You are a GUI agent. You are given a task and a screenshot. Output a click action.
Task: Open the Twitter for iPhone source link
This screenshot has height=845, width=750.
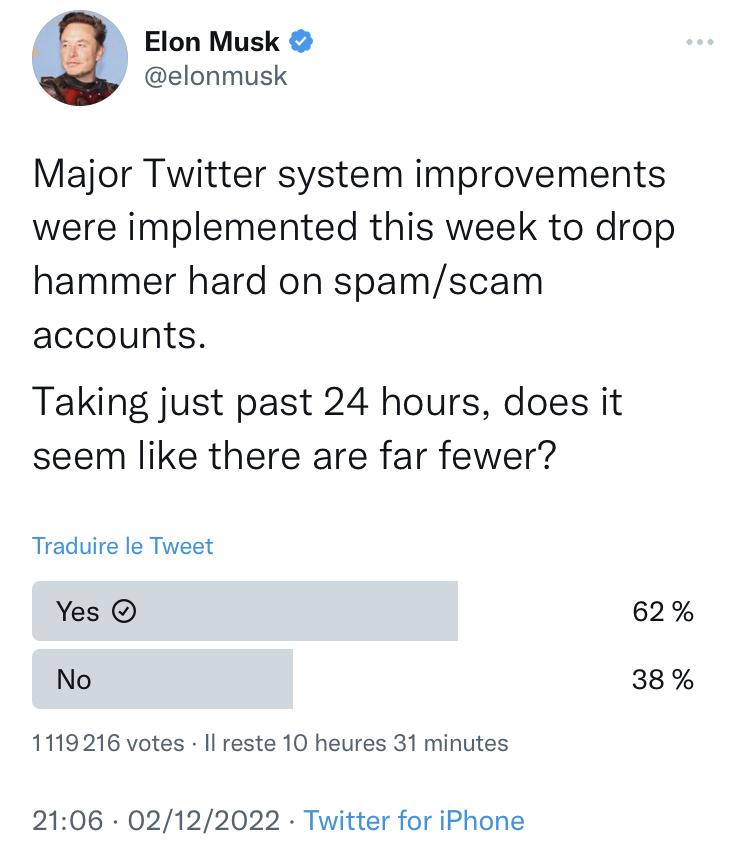point(414,821)
